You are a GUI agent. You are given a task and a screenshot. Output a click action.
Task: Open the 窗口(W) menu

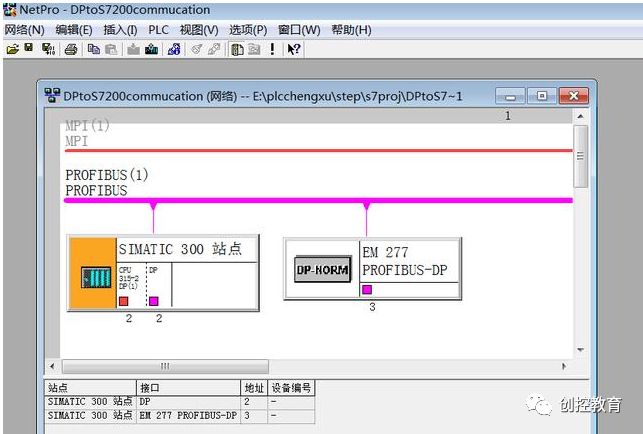(x=299, y=30)
